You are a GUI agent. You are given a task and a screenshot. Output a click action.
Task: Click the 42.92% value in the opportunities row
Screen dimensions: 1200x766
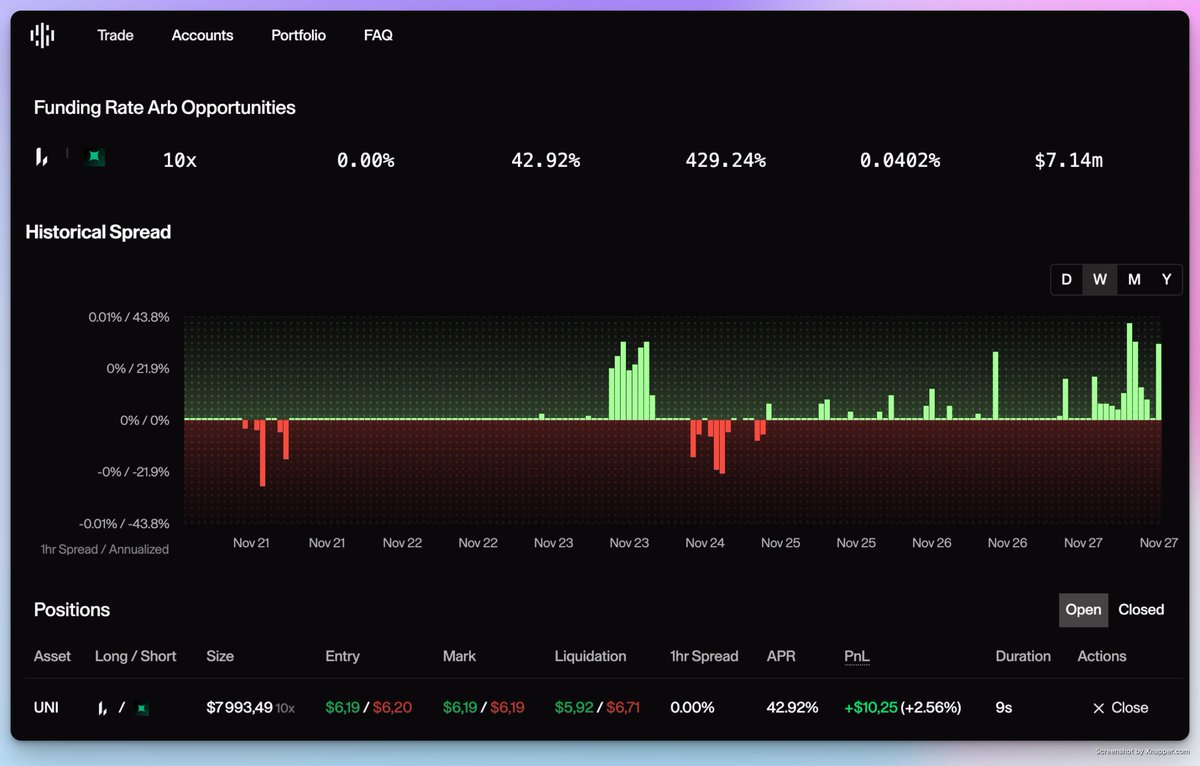(x=545, y=160)
